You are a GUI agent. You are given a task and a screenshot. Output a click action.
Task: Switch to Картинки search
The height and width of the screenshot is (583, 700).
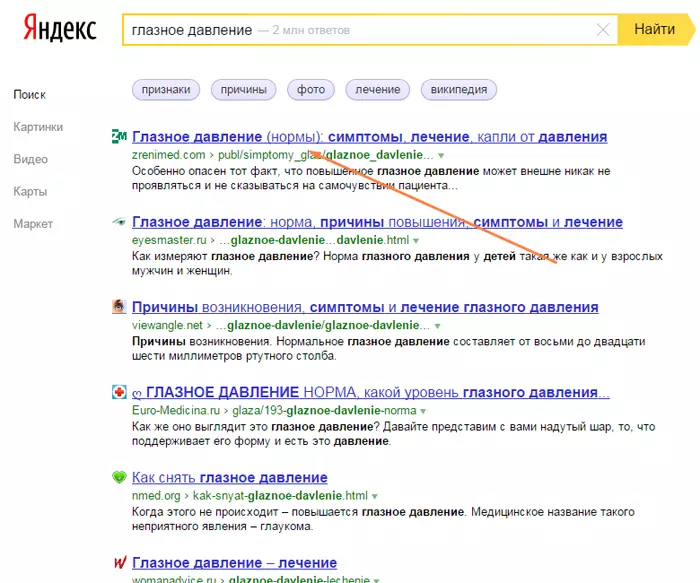tap(38, 127)
